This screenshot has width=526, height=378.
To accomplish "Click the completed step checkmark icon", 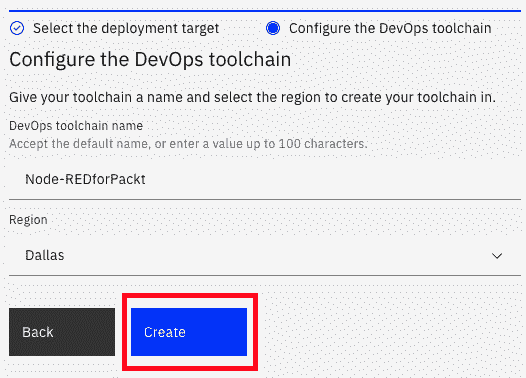I will point(17,28).
